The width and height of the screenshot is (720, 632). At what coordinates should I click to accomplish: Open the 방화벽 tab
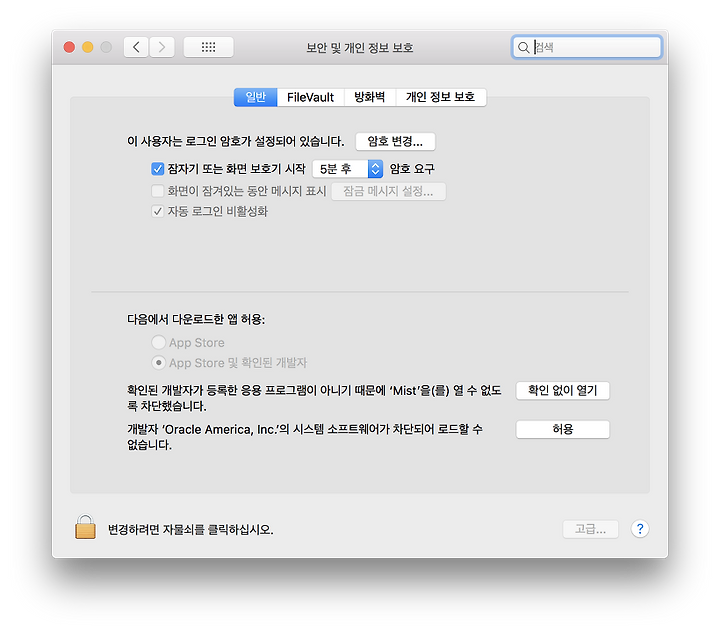370,97
